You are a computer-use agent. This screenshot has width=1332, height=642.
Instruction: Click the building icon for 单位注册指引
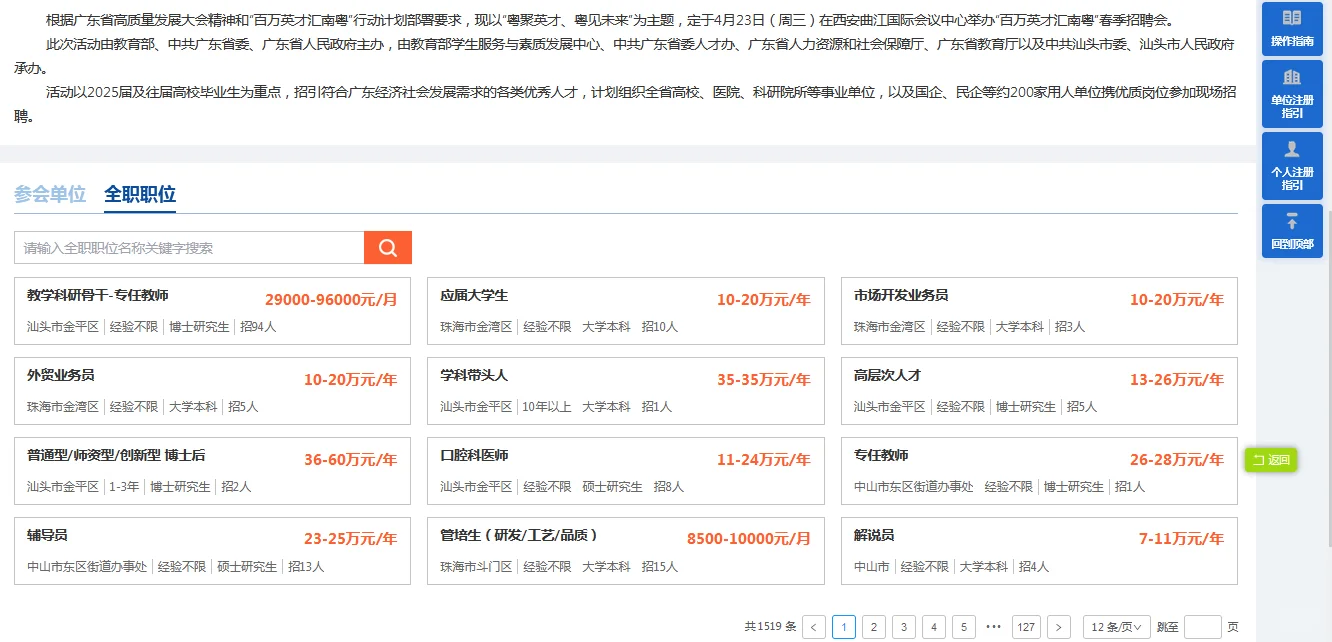[x=1291, y=76]
